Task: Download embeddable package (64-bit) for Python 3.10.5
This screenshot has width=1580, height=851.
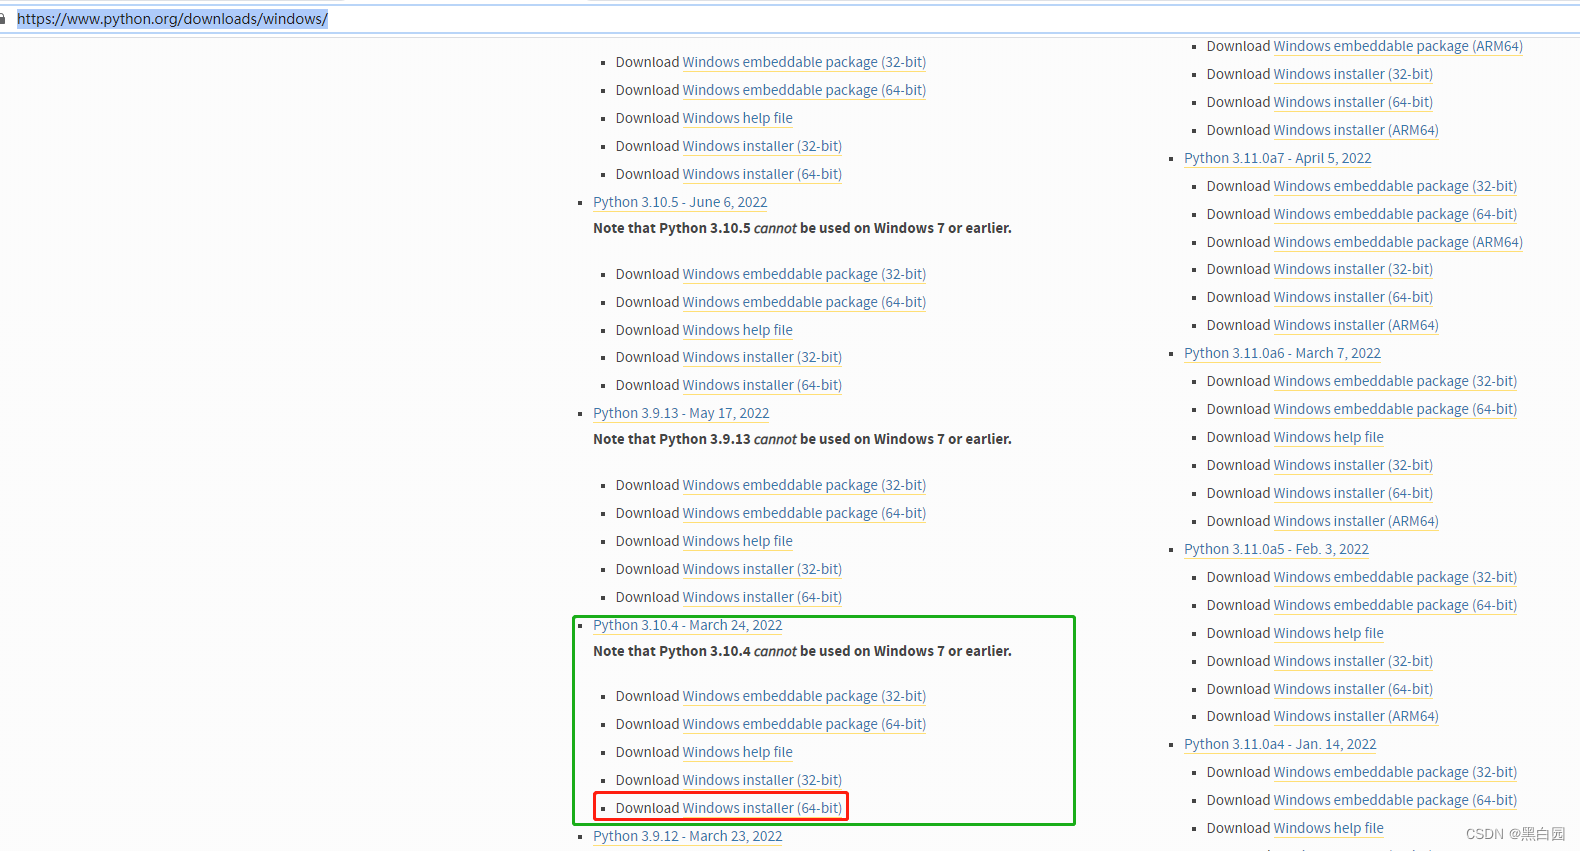Action: click(x=804, y=302)
